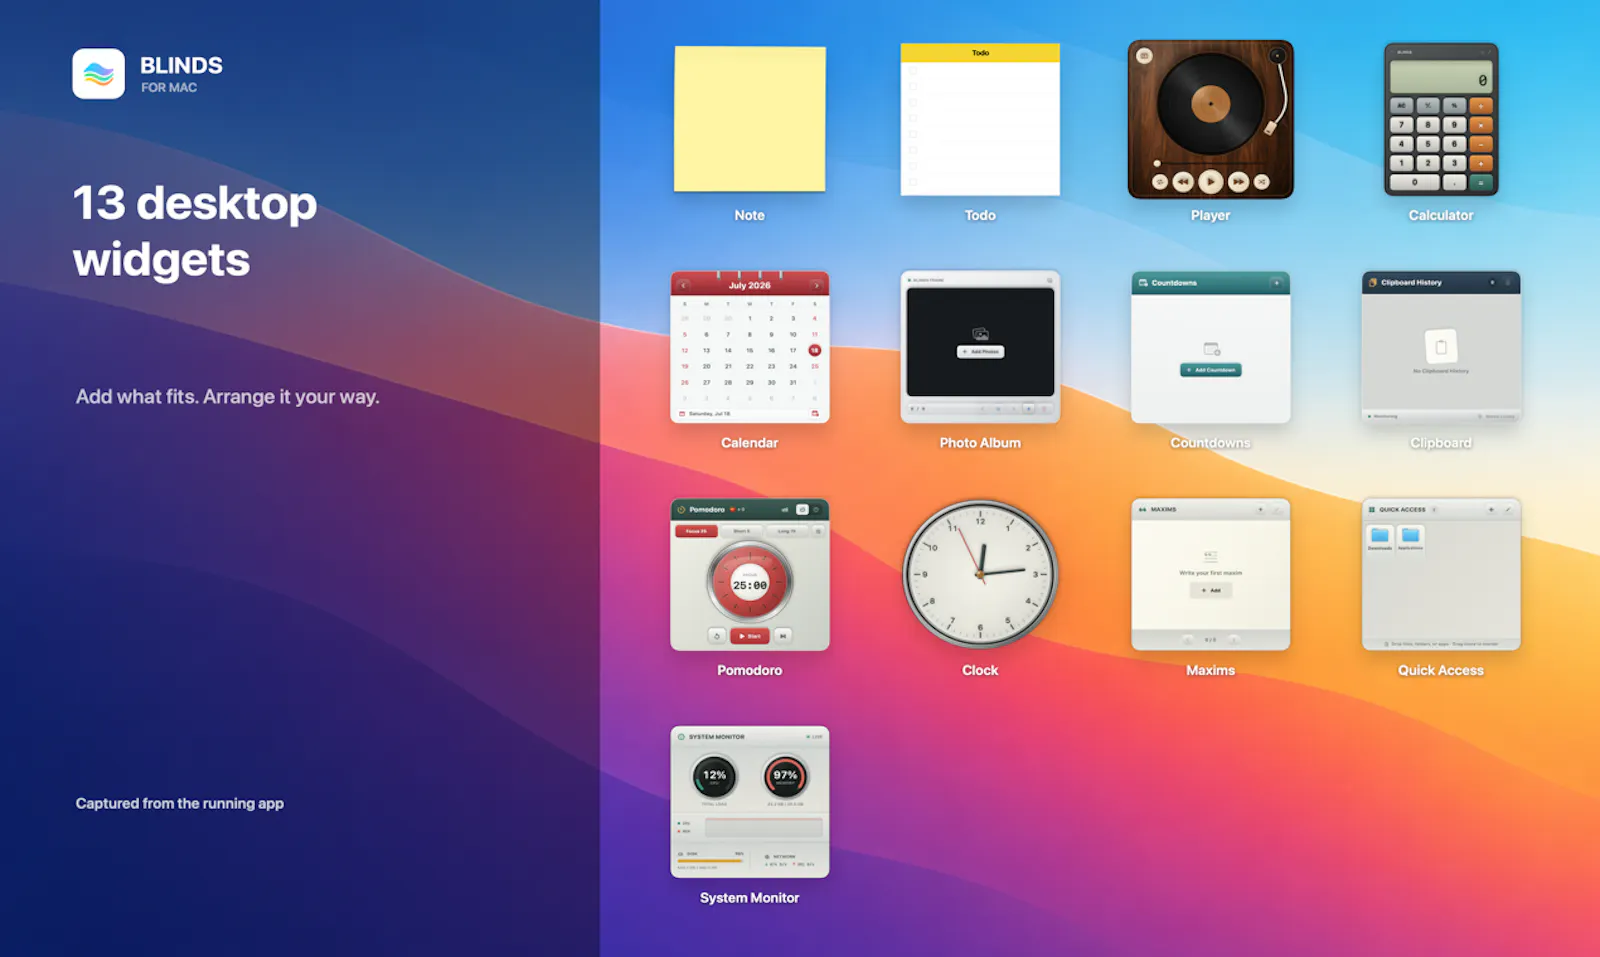Select the highlighted day 18 in the Calendar
1600x957 pixels.
tap(815, 350)
